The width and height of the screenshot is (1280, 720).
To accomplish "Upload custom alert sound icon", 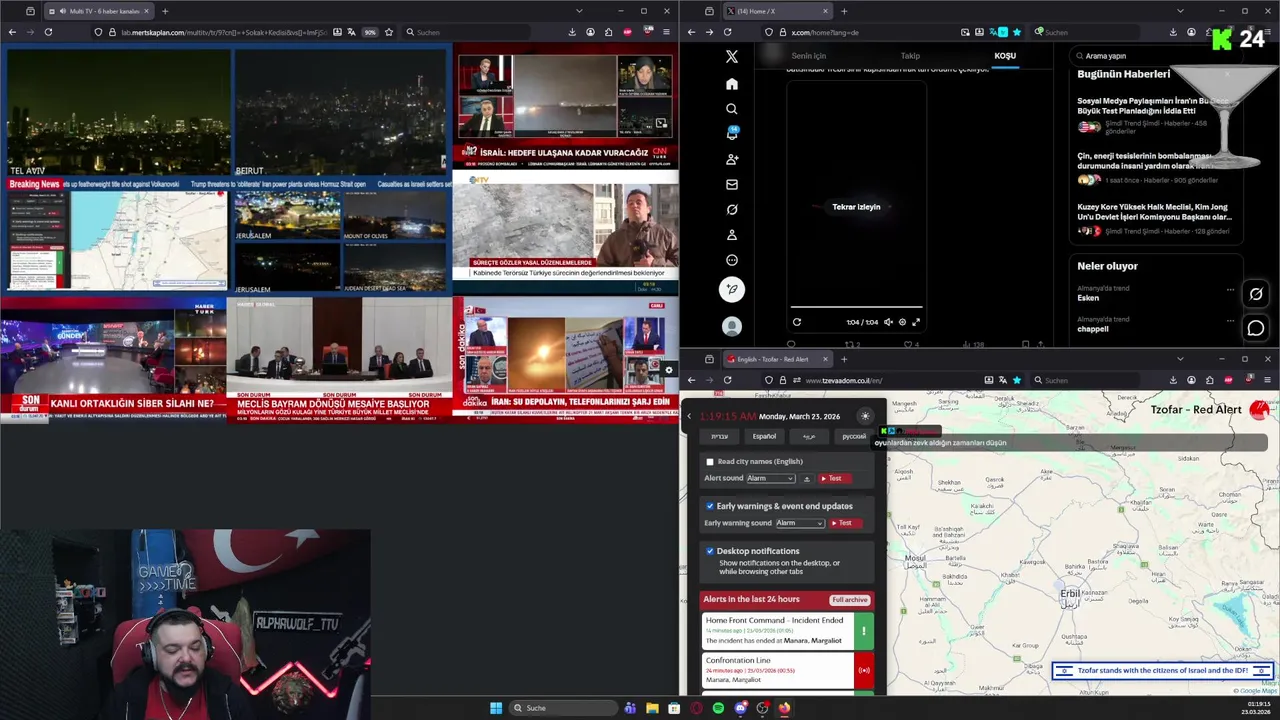I will pyautogui.click(x=807, y=479).
